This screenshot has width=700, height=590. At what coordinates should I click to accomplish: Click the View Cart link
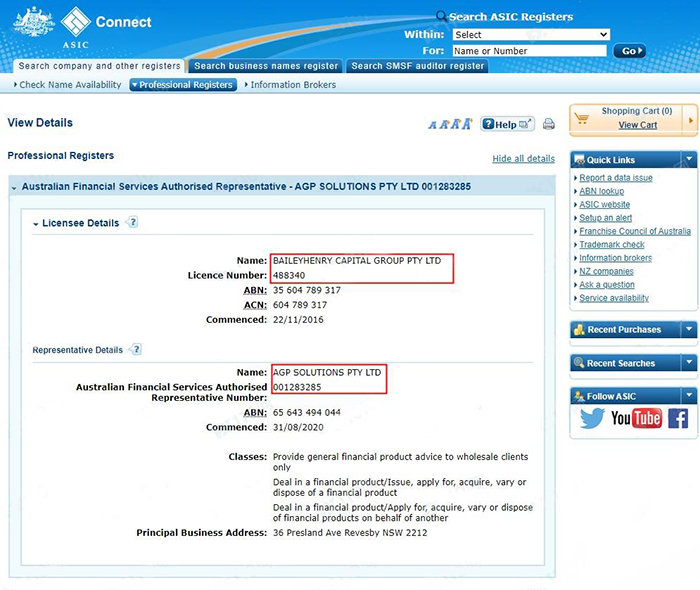638,125
